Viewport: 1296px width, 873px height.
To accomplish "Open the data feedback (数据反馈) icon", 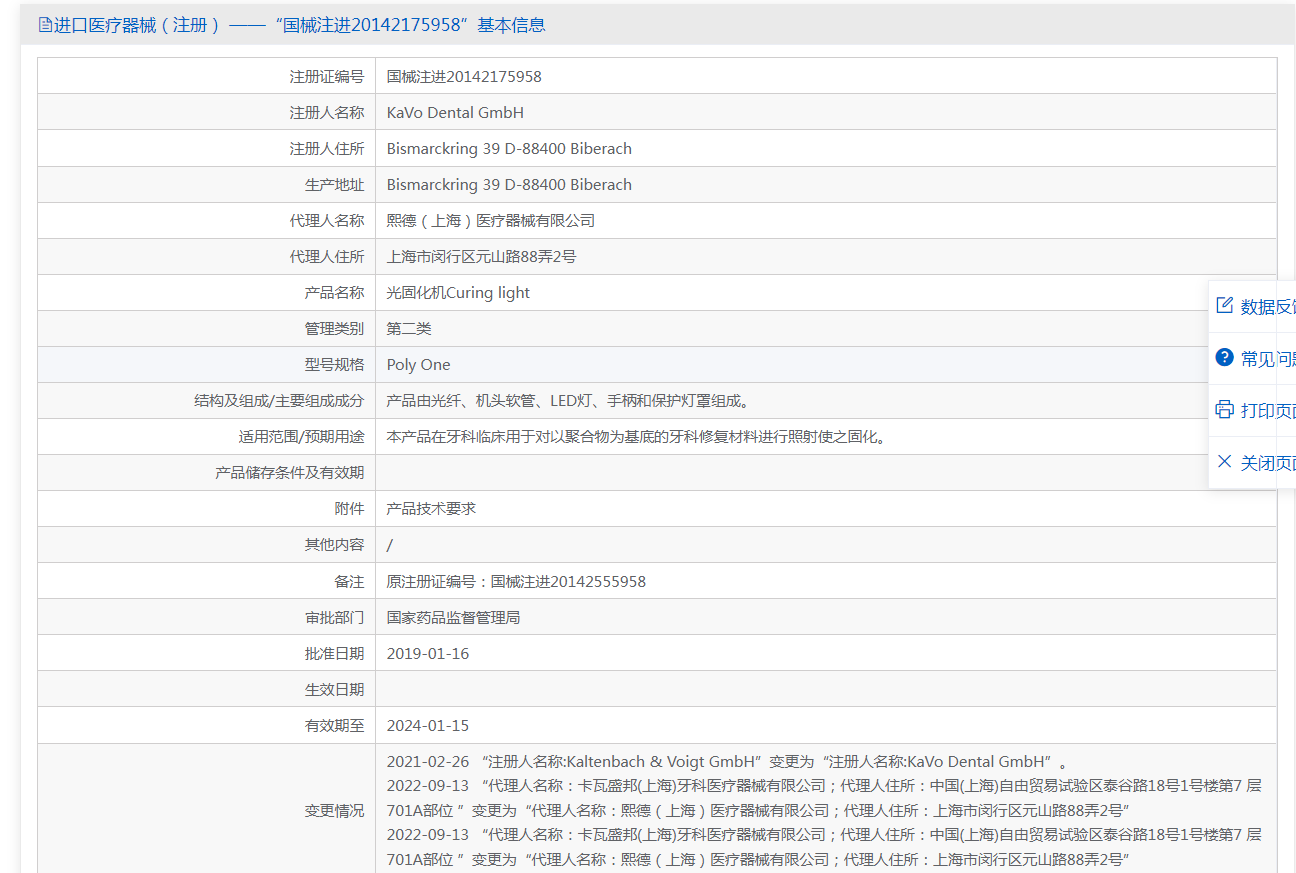I will tap(1224, 305).
